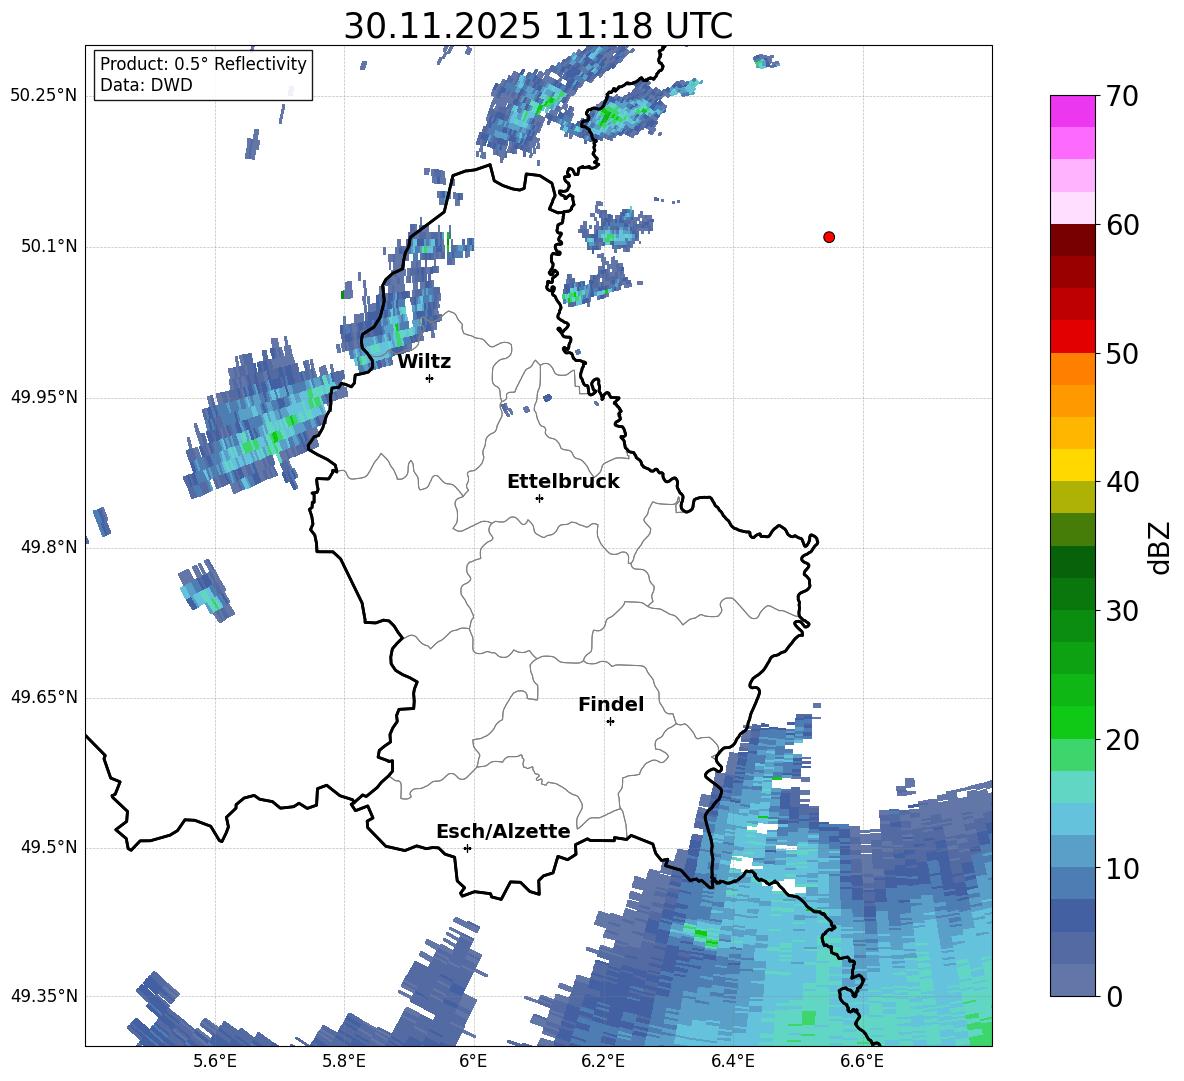Screen dimensions: 1184x1081
Task: Click the 49.5°N latitude label
Action: coord(49,847)
